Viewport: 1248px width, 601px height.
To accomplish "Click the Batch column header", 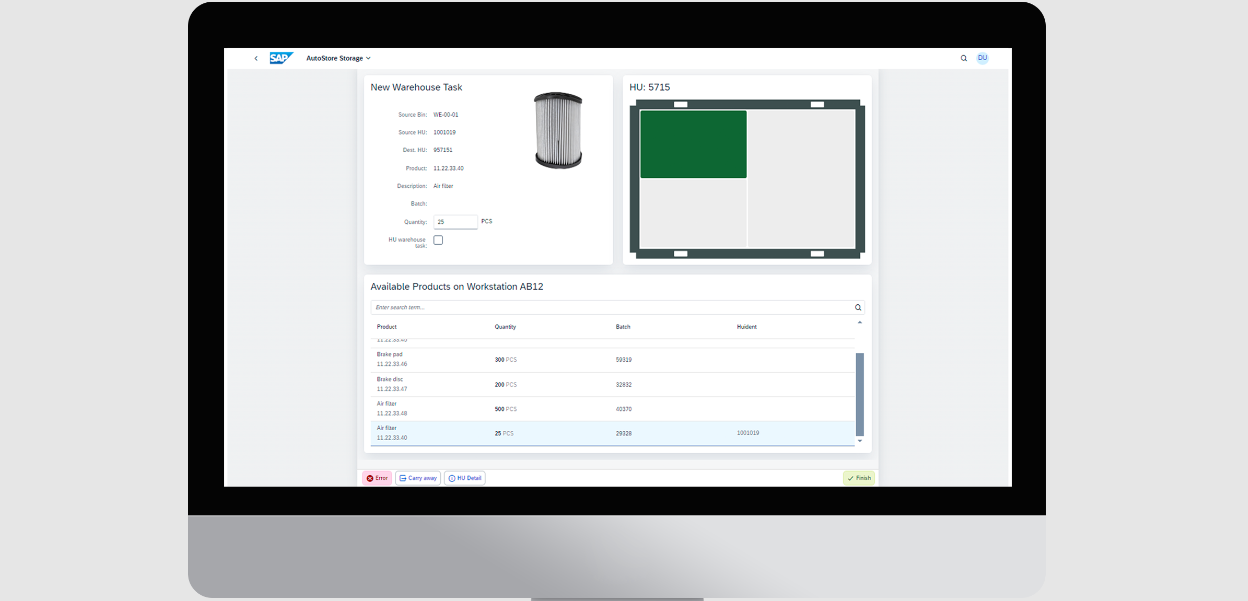I will pos(623,327).
